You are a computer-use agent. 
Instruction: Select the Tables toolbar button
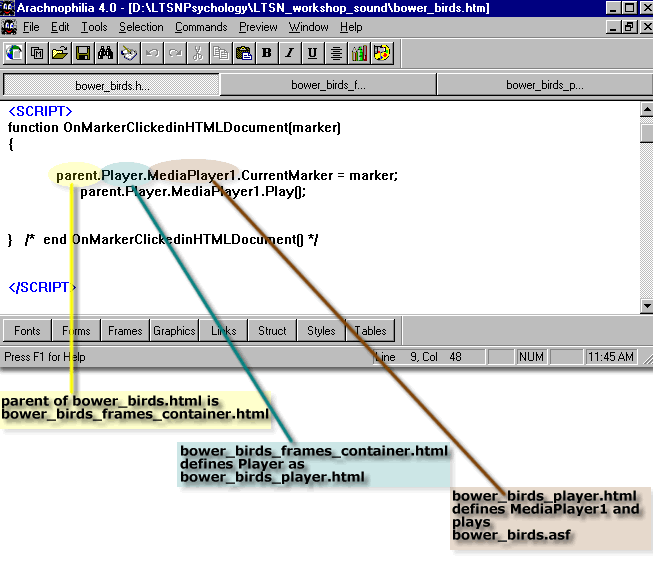(370, 331)
